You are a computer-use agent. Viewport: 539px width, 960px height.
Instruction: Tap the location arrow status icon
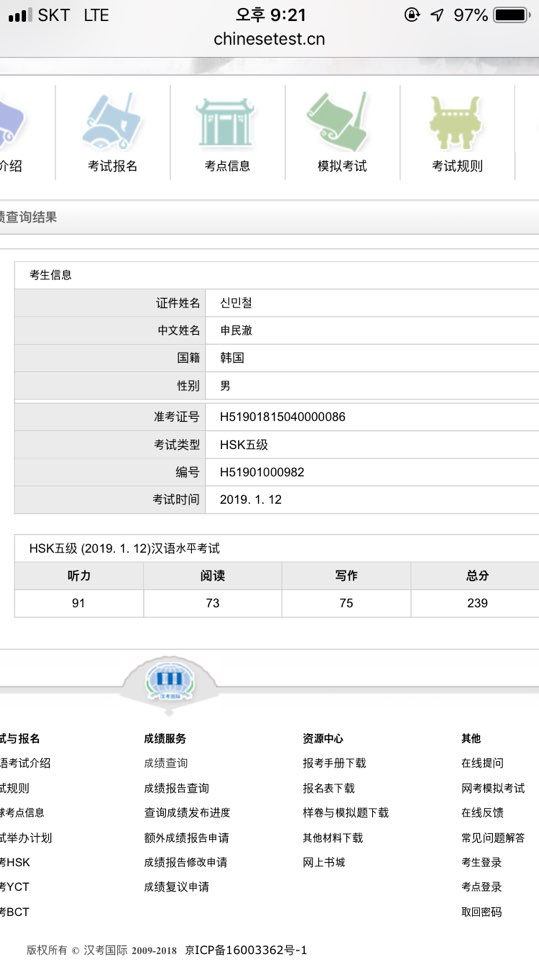437,15
